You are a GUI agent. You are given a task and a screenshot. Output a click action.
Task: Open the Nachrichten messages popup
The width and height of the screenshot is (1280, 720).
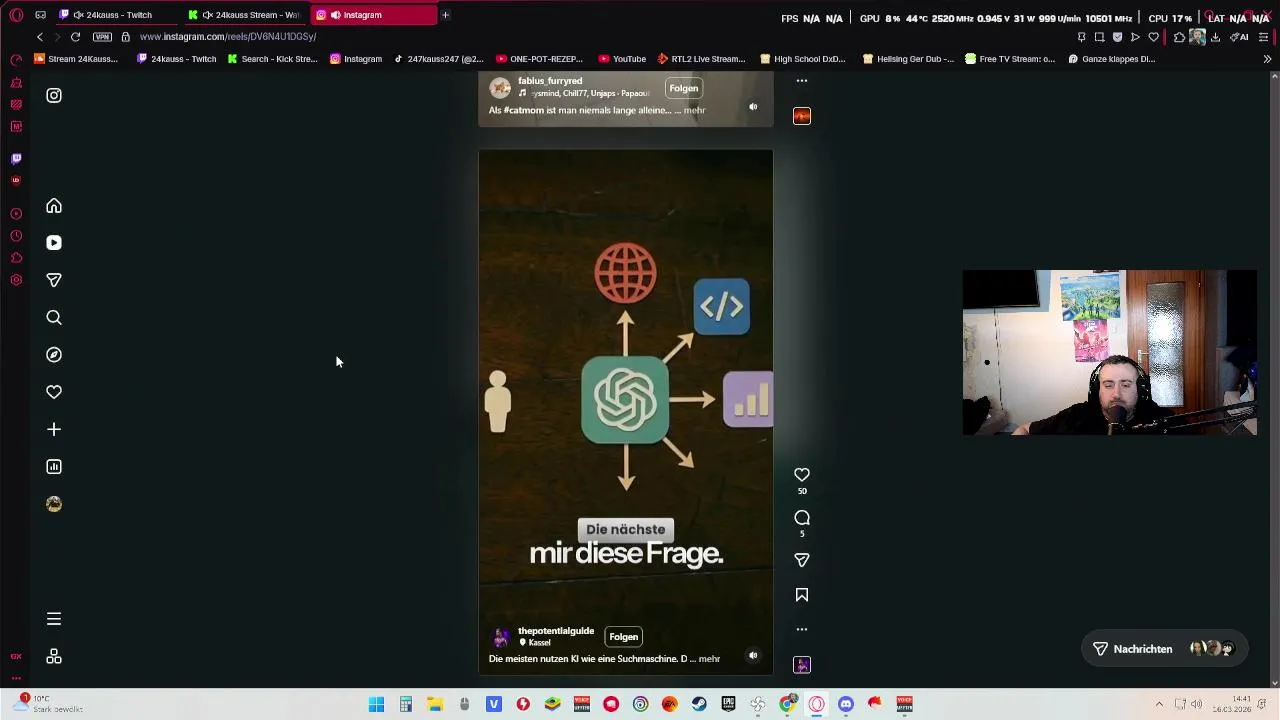[x=1163, y=649]
